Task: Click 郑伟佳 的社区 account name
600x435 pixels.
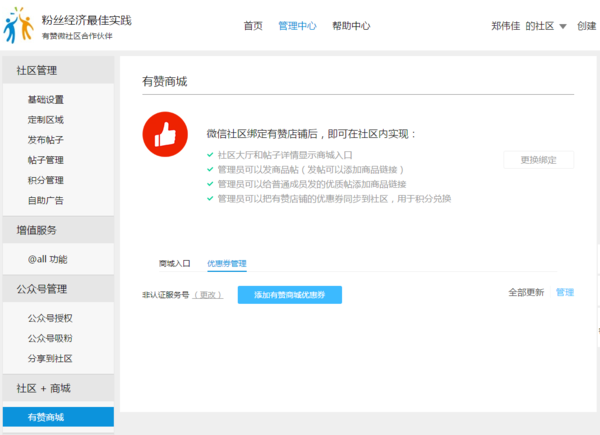Action: pos(522,26)
